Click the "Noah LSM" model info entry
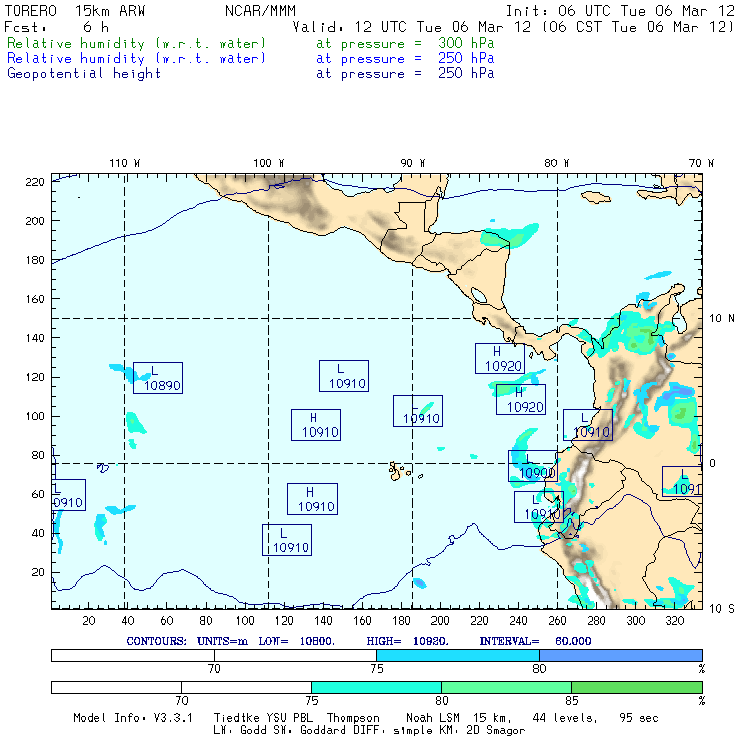This screenshot has width=740, height=740. click(432, 718)
